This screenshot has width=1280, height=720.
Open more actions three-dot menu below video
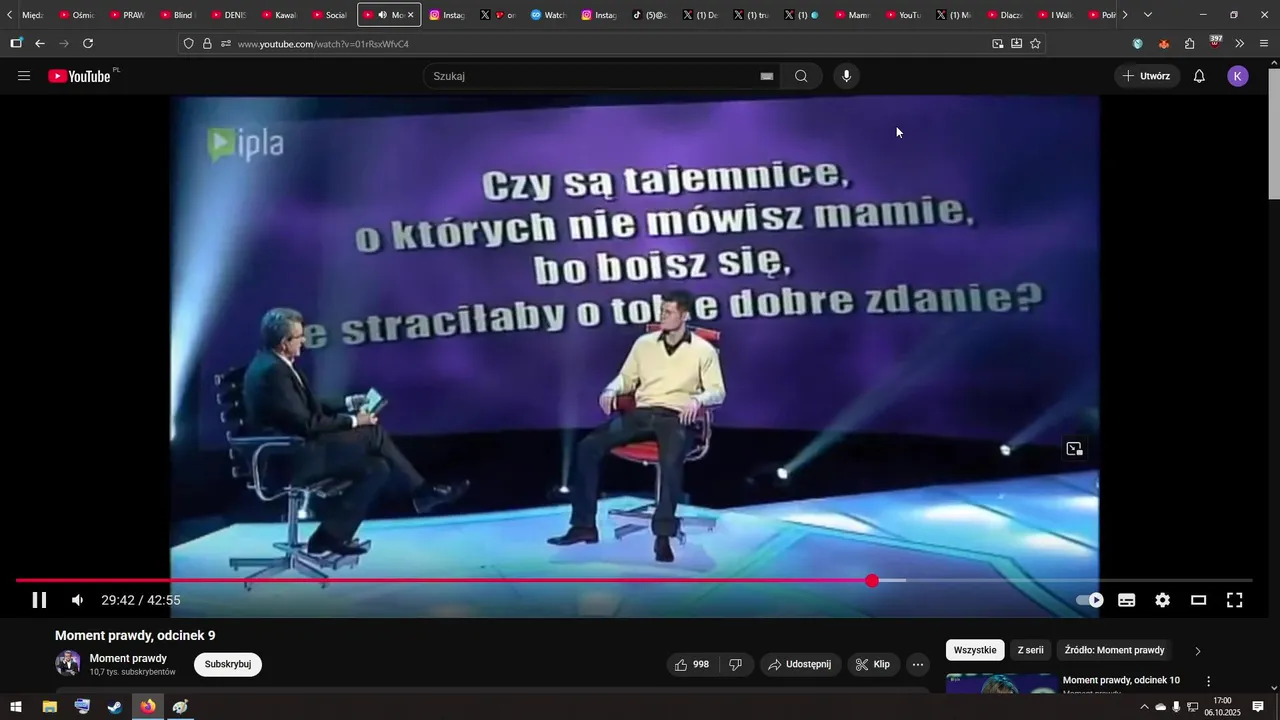coord(918,664)
